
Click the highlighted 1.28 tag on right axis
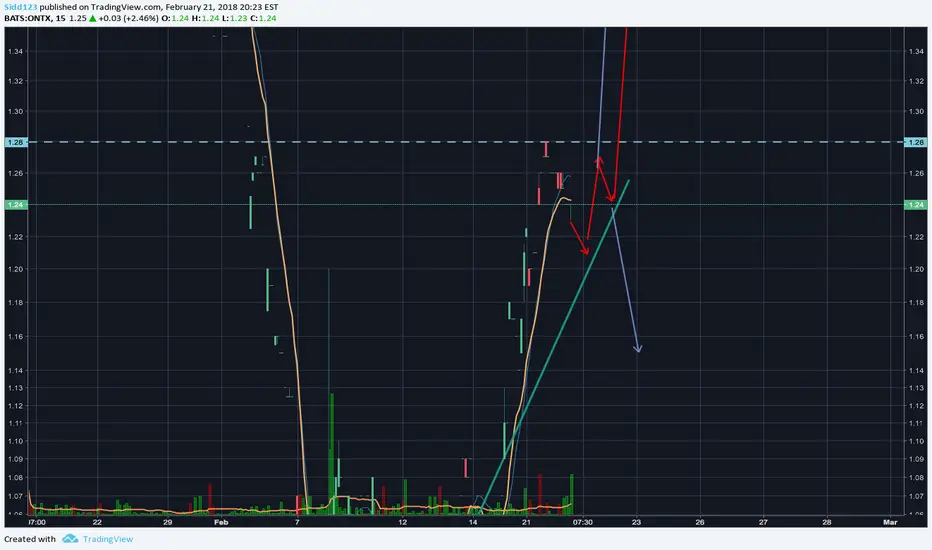click(x=916, y=142)
